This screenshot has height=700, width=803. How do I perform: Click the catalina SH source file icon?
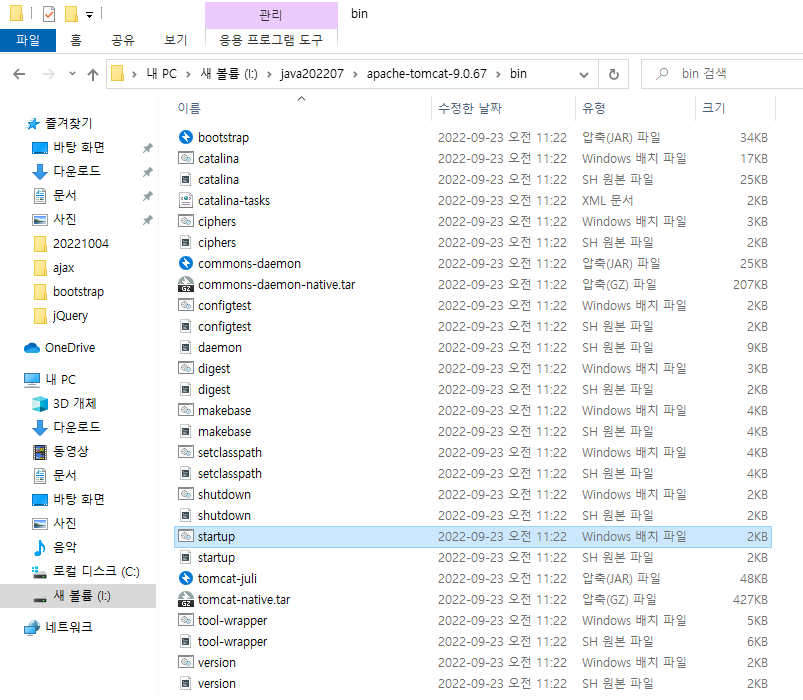[x=185, y=179]
